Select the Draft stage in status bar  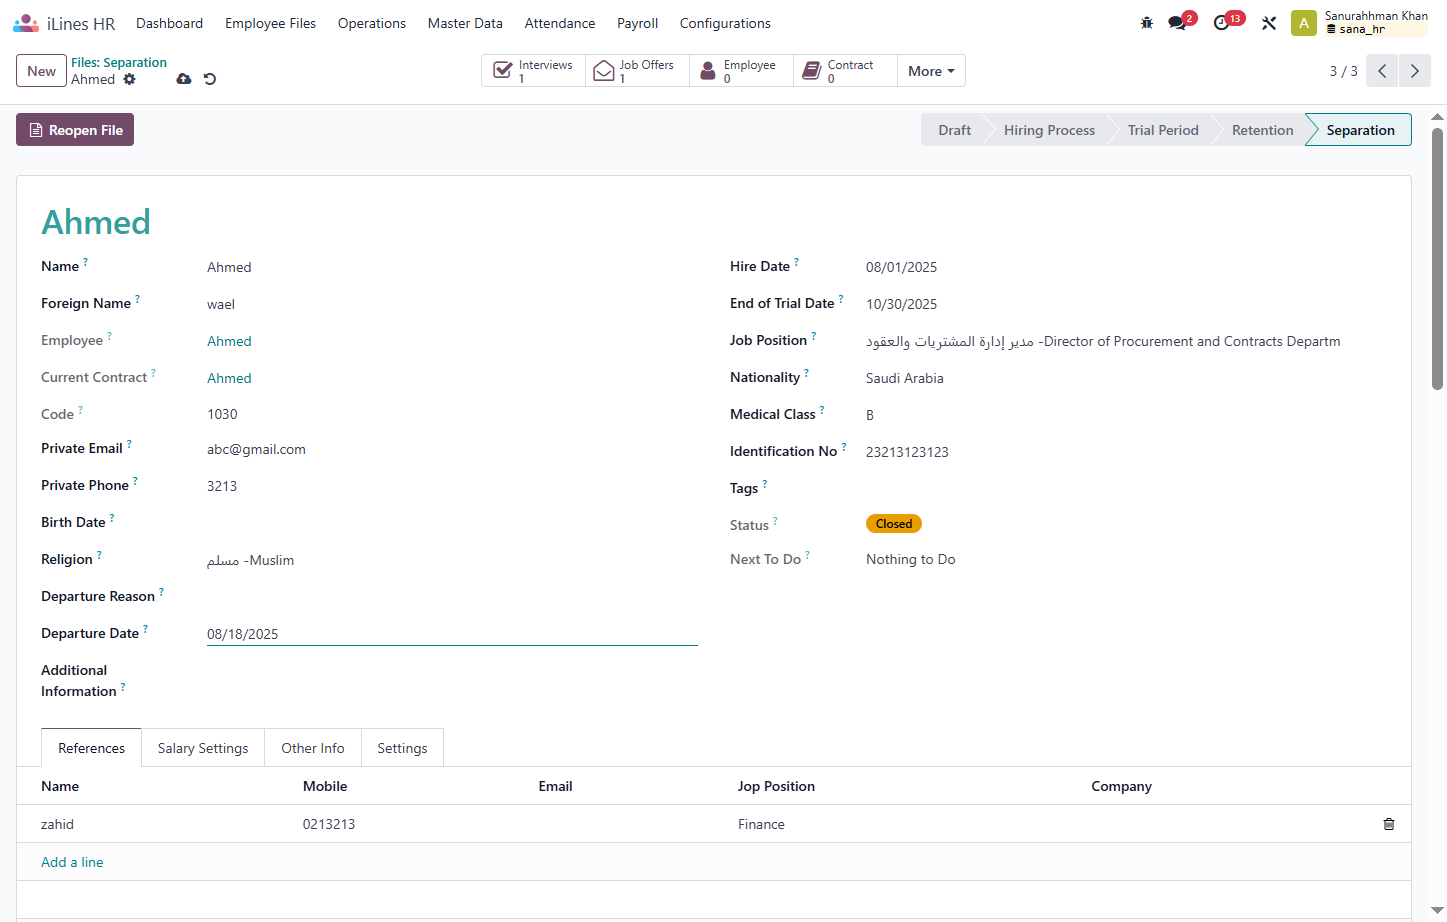(954, 130)
